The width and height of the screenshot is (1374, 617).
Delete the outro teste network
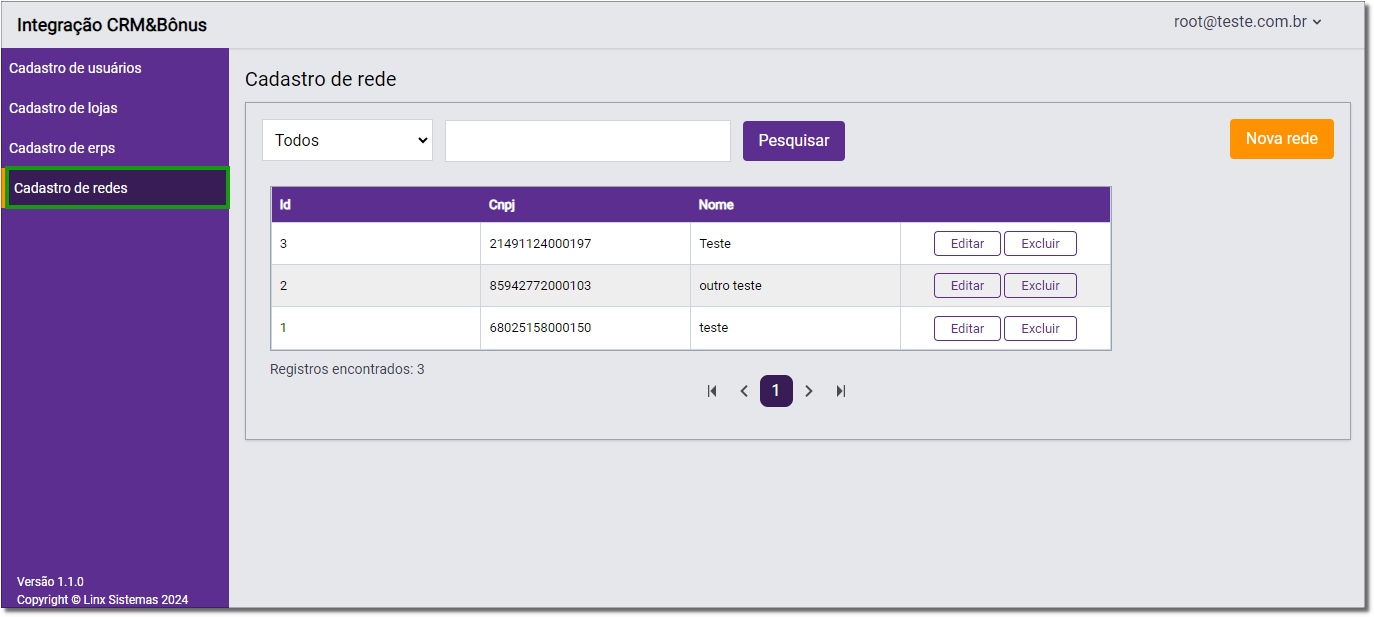point(1040,286)
